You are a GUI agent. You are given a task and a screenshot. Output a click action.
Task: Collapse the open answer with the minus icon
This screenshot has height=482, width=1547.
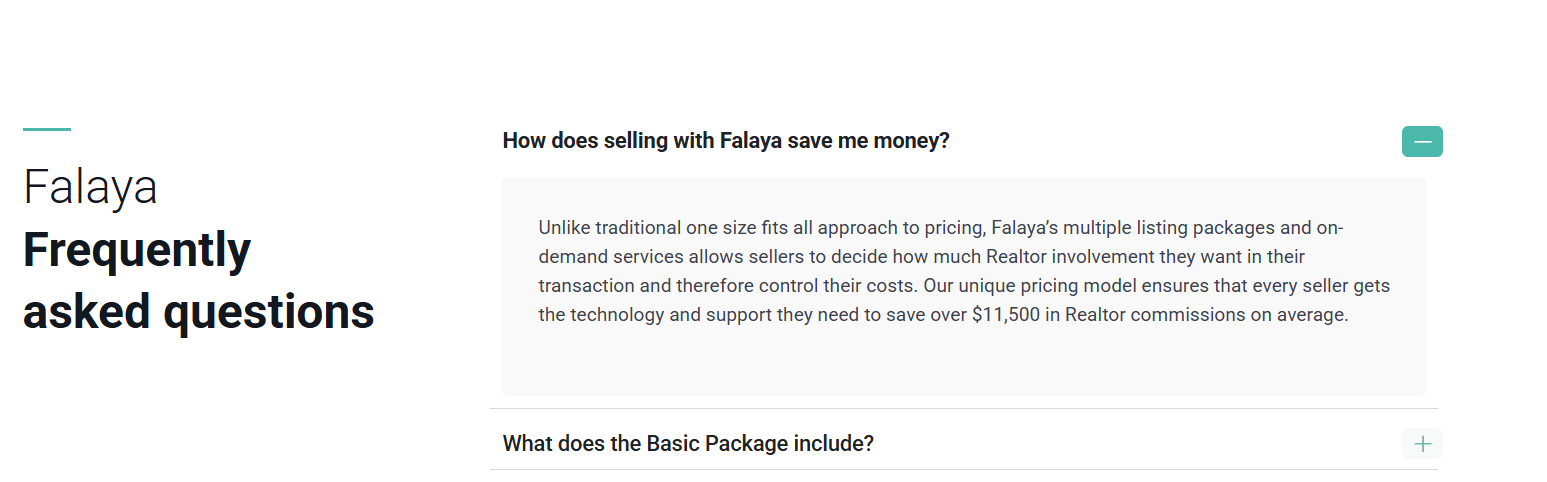pos(1422,142)
